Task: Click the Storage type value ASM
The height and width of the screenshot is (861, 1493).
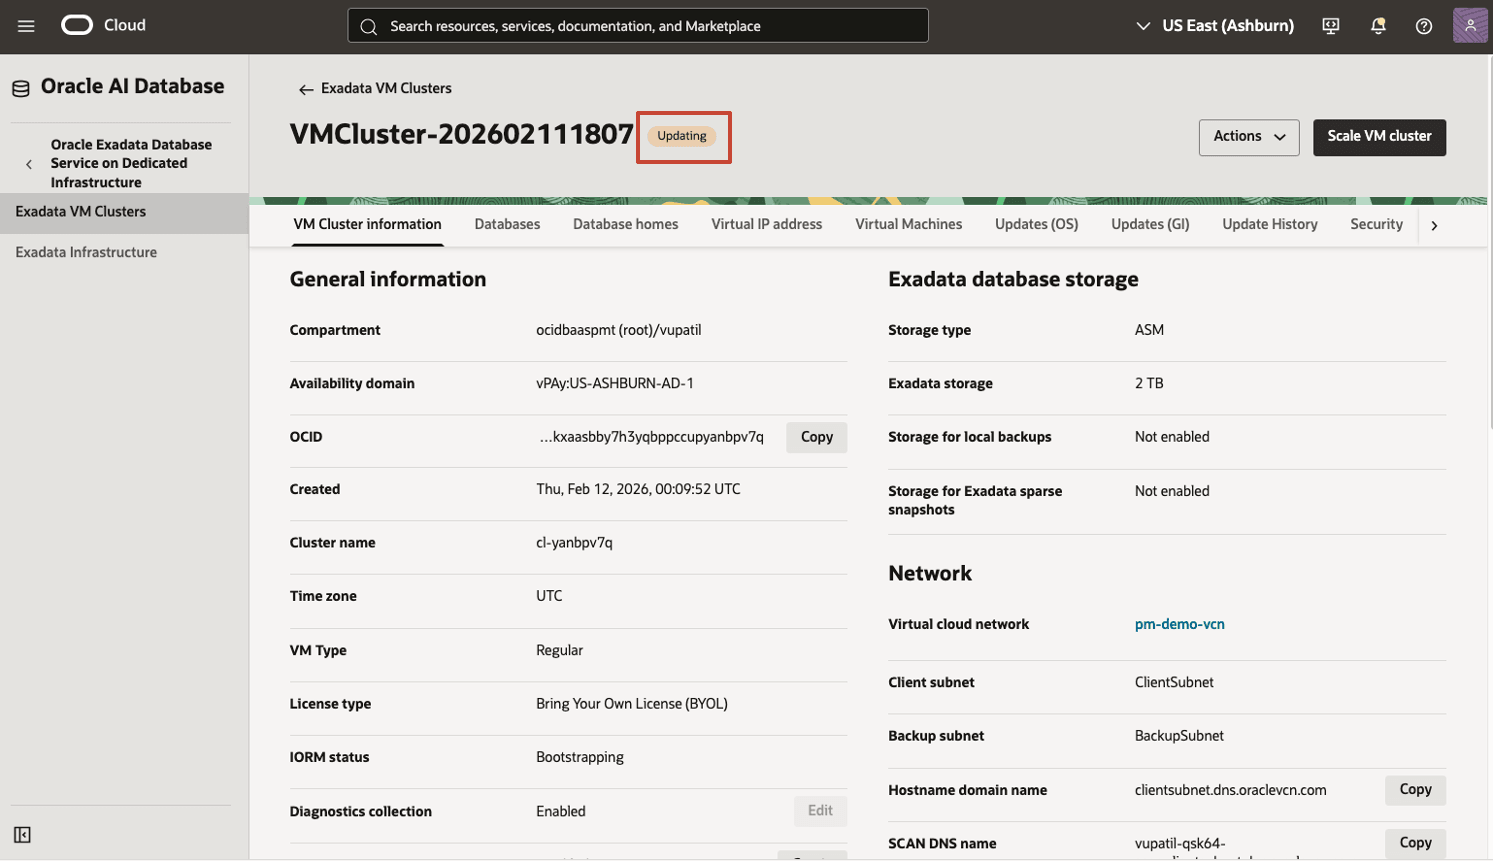Action: click(x=1149, y=330)
